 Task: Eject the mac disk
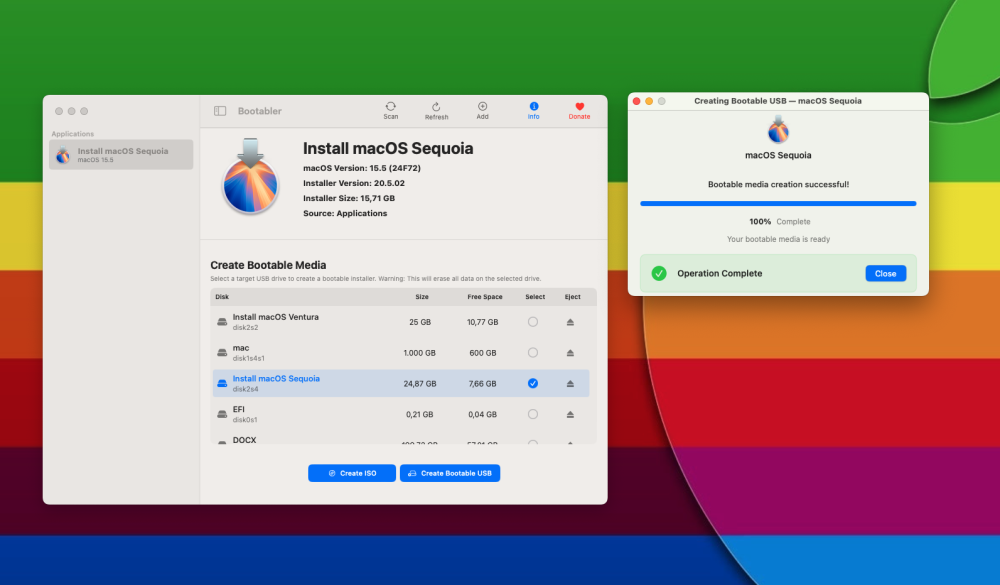(570, 353)
